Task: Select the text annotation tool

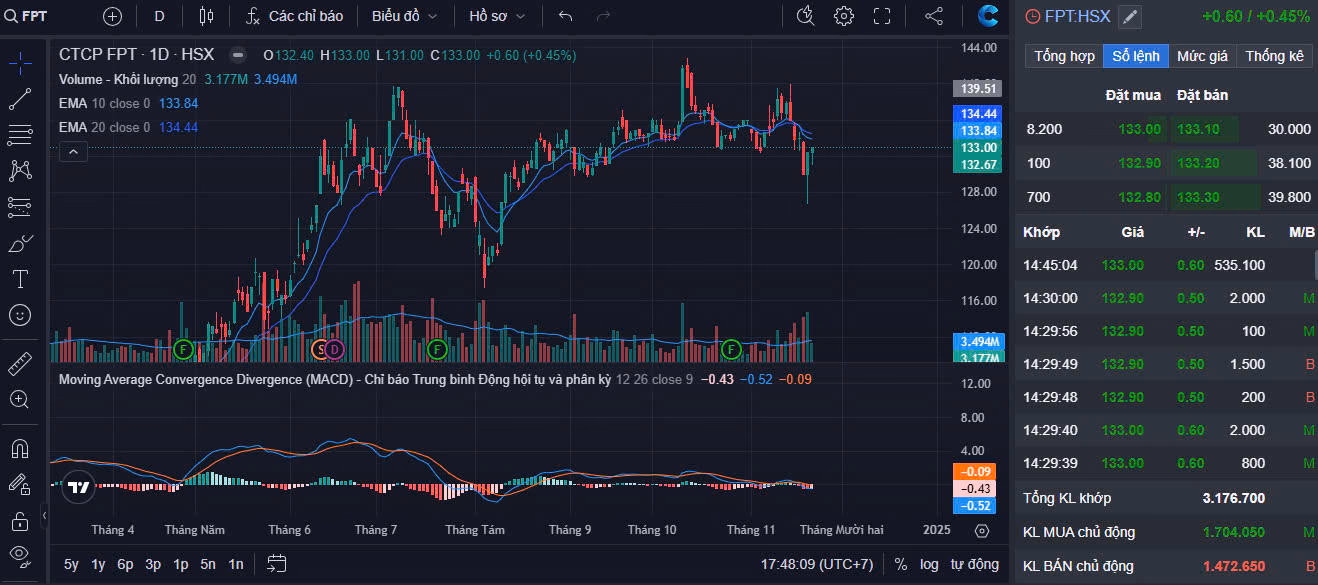Action: (20, 278)
